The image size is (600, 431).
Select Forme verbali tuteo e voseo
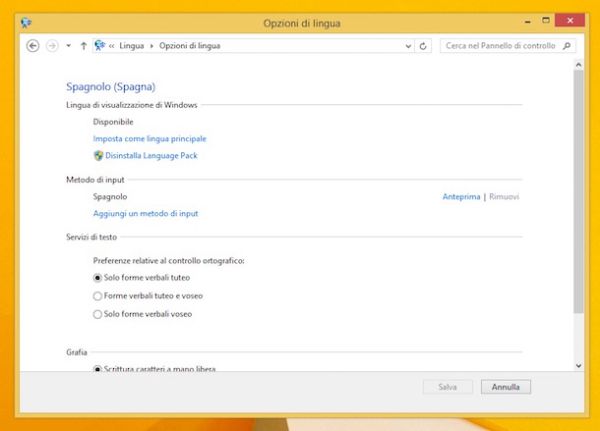[x=97, y=296]
